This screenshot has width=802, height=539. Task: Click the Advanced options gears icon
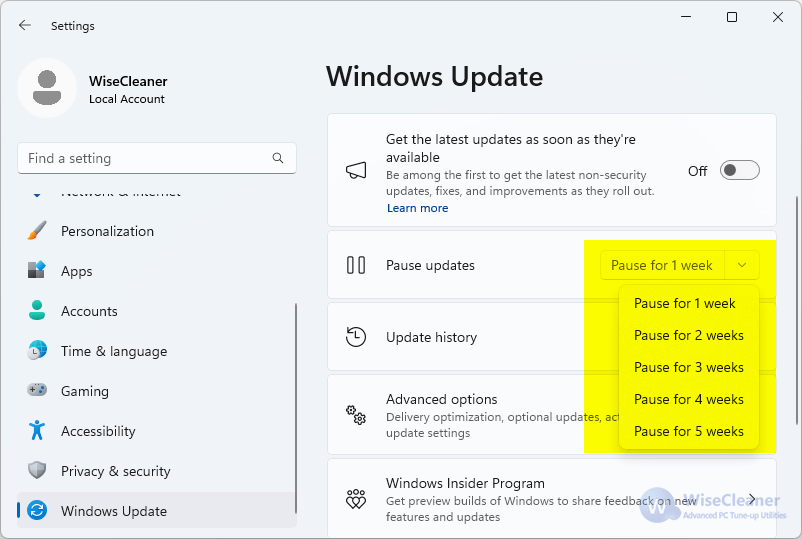pyautogui.click(x=356, y=415)
